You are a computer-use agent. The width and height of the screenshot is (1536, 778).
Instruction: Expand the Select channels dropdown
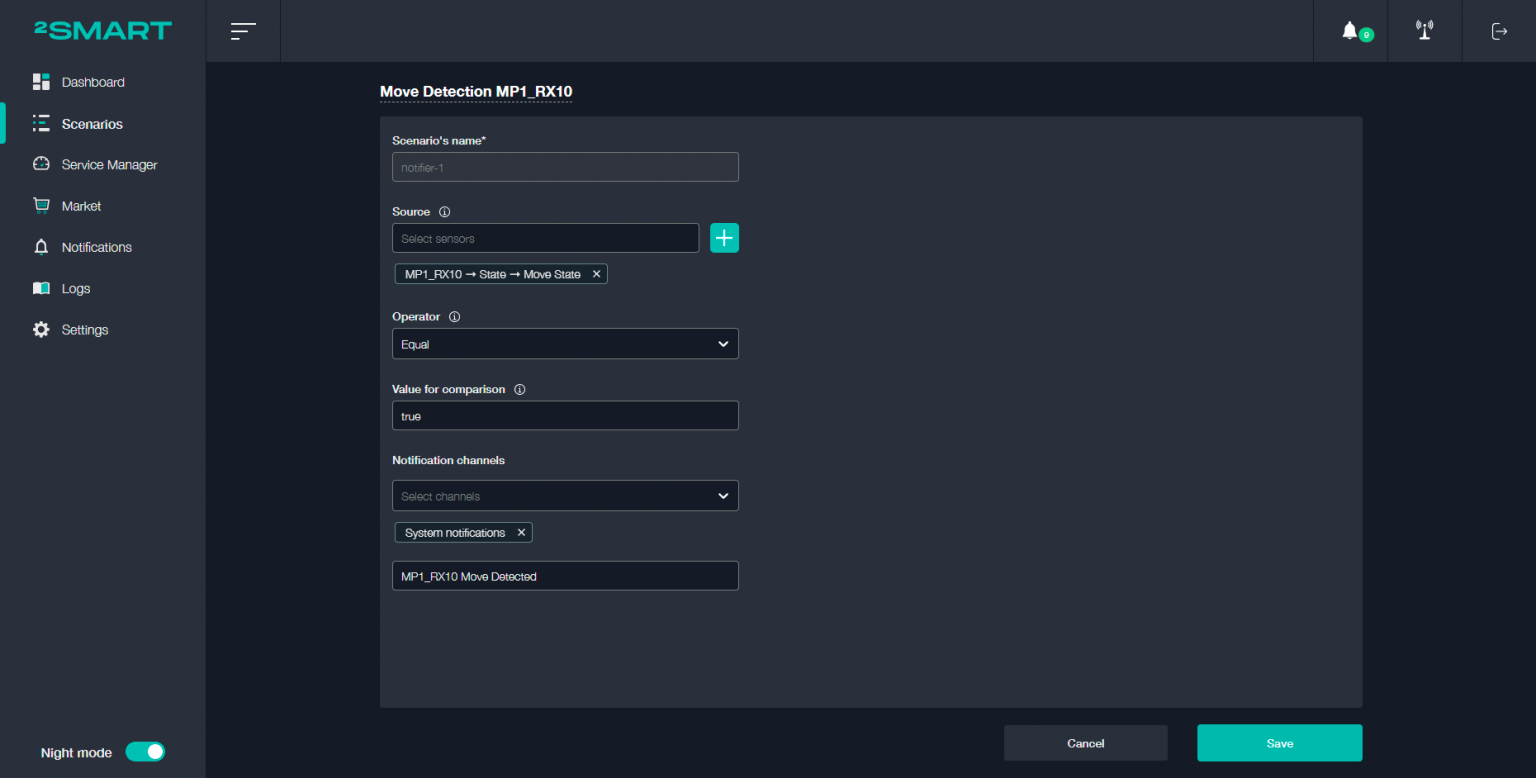564,495
